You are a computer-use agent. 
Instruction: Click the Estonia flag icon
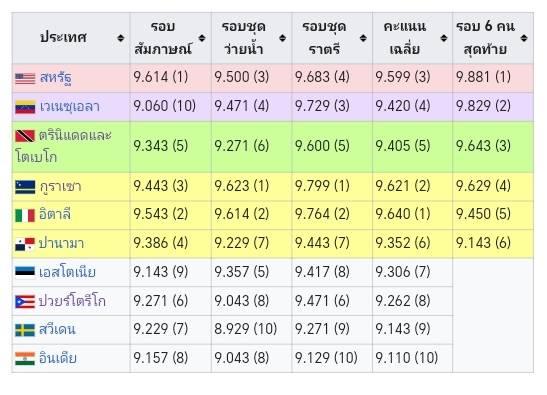(25, 273)
